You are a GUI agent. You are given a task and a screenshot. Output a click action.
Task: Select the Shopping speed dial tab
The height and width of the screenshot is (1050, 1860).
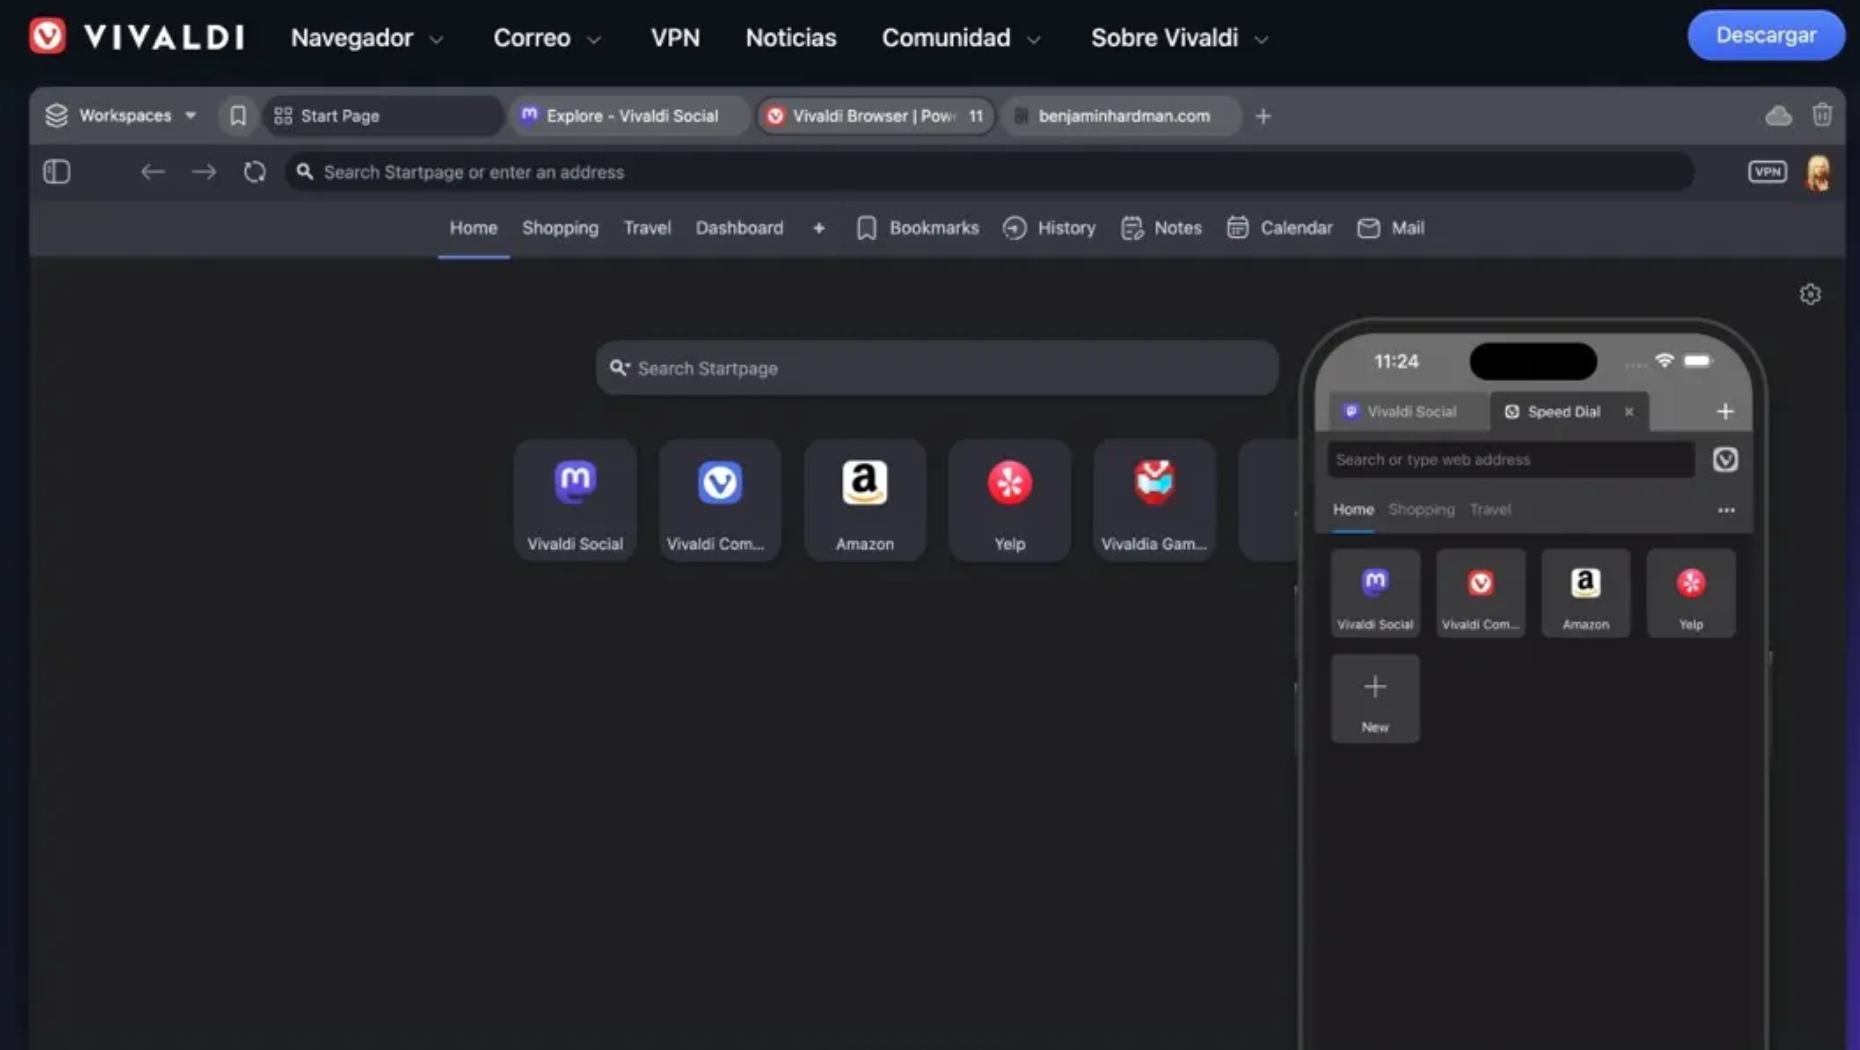[x=560, y=228]
